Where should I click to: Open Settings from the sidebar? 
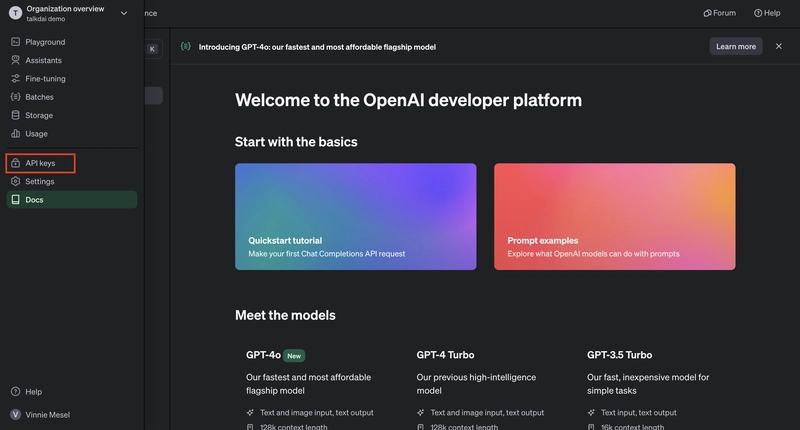(71, 182)
